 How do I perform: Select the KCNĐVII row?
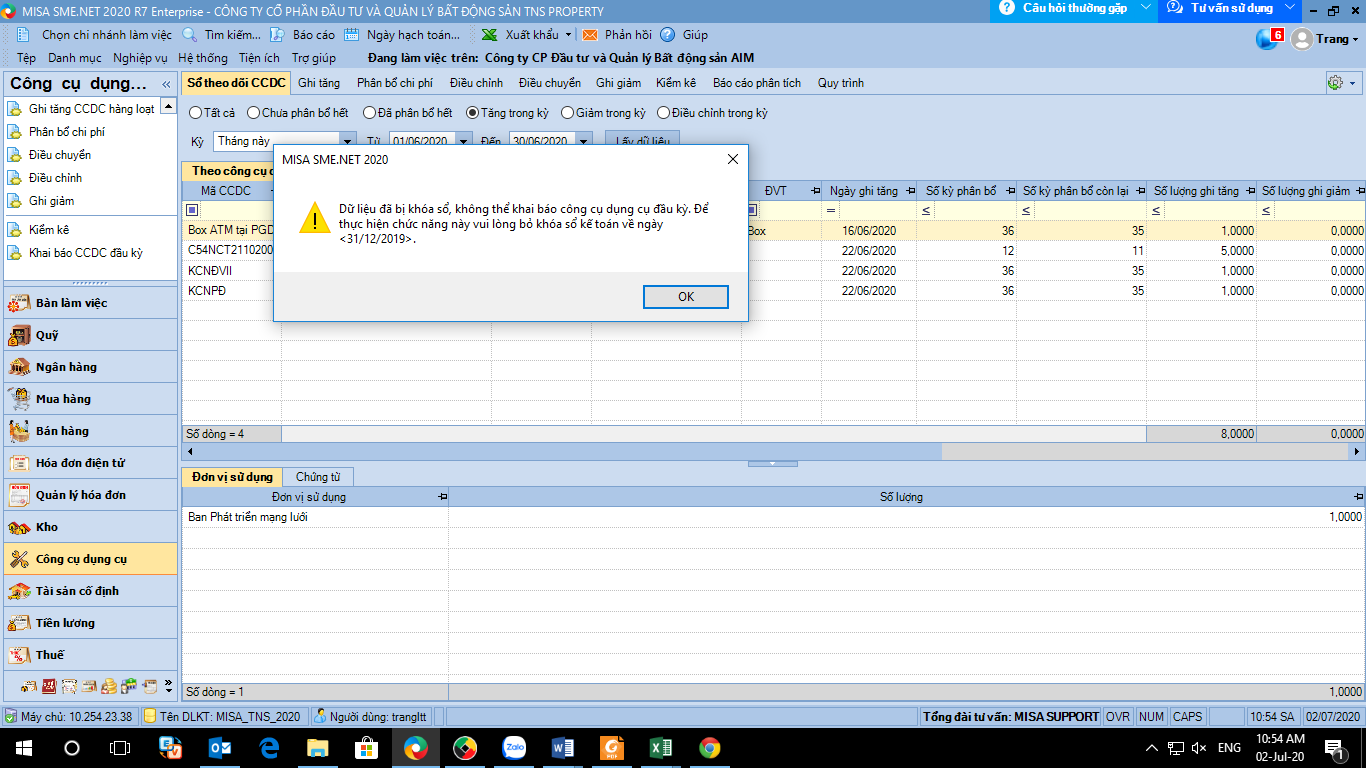[773, 271]
